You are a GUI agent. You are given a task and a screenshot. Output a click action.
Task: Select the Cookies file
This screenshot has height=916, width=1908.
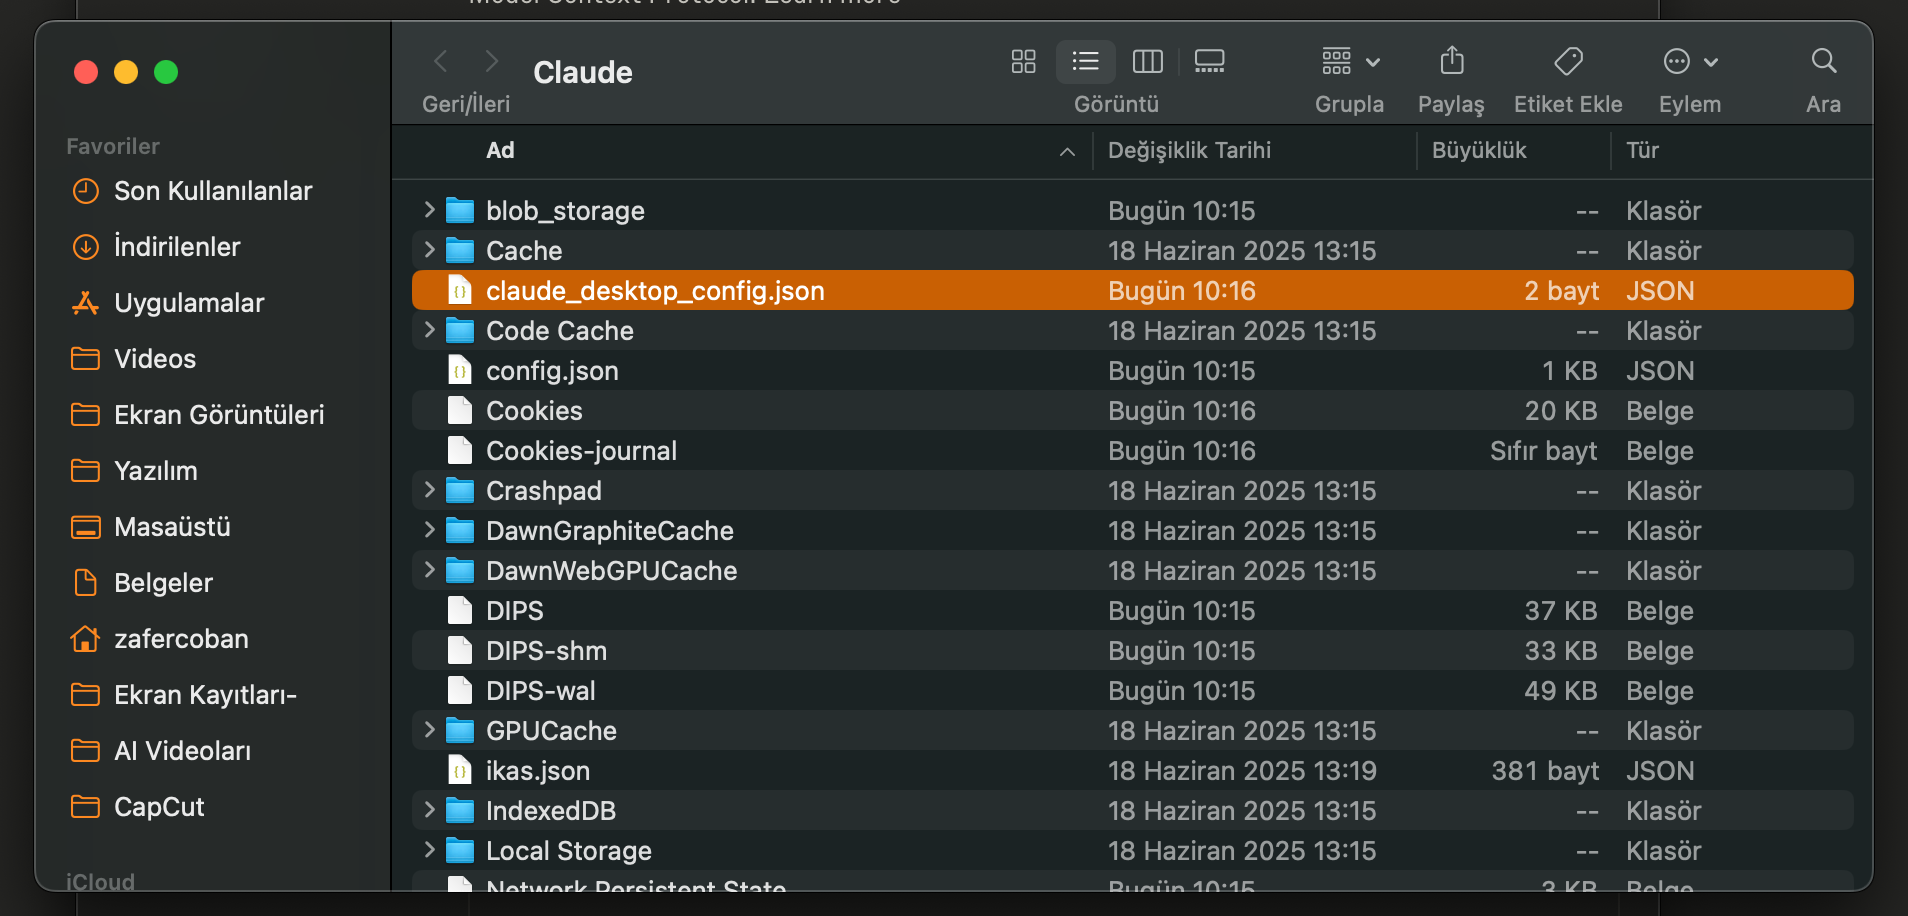tap(1133, 410)
